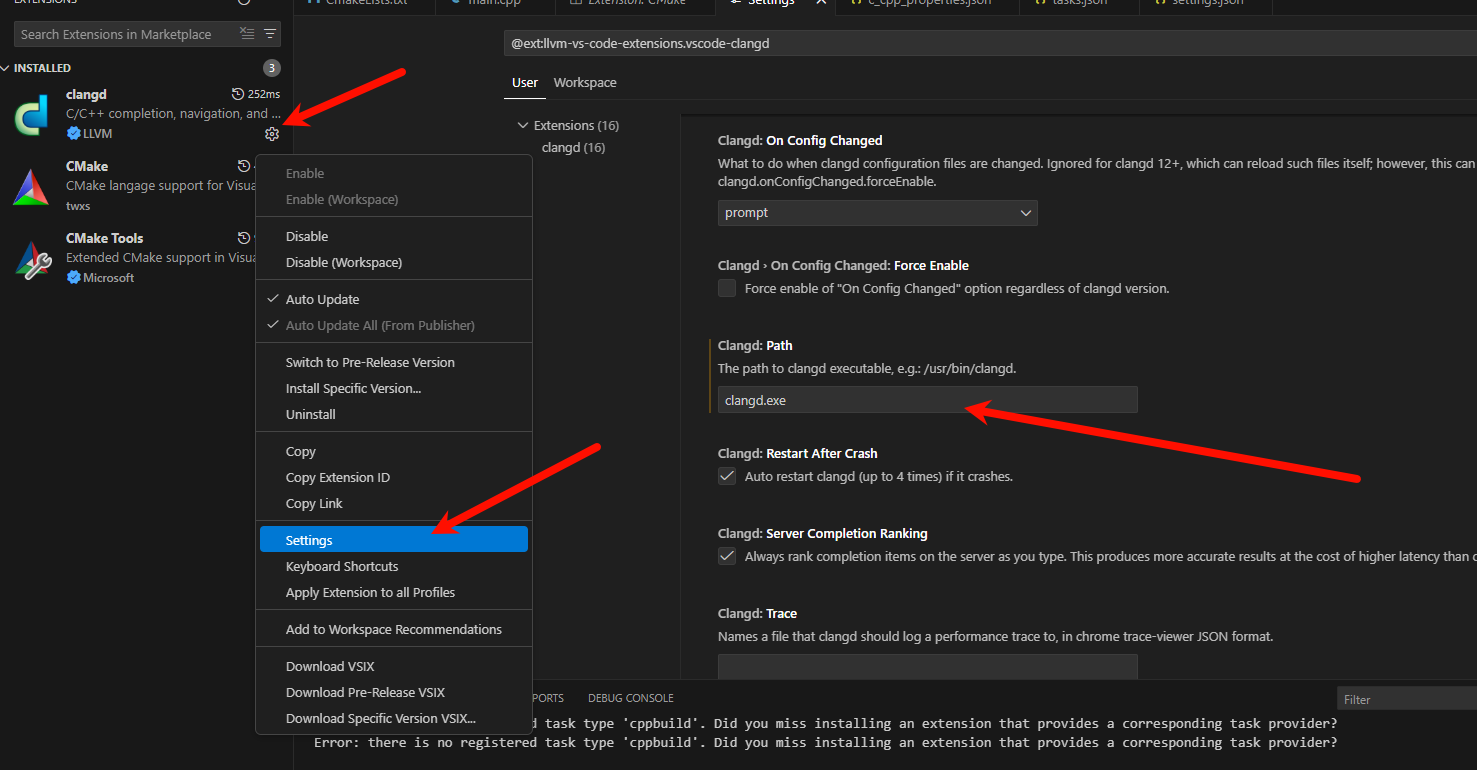Select clangd (16) in the settings tree
Image resolution: width=1477 pixels, height=770 pixels.
click(x=573, y=147)
